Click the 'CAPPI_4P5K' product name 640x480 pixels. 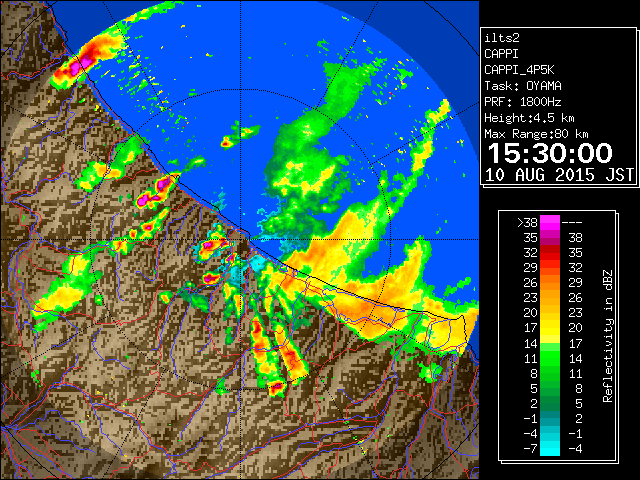[519, 70]
